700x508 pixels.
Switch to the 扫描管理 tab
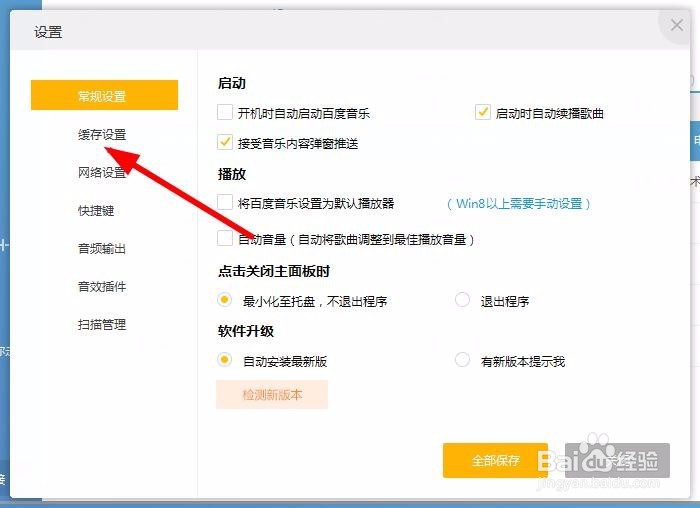(102, 325)
